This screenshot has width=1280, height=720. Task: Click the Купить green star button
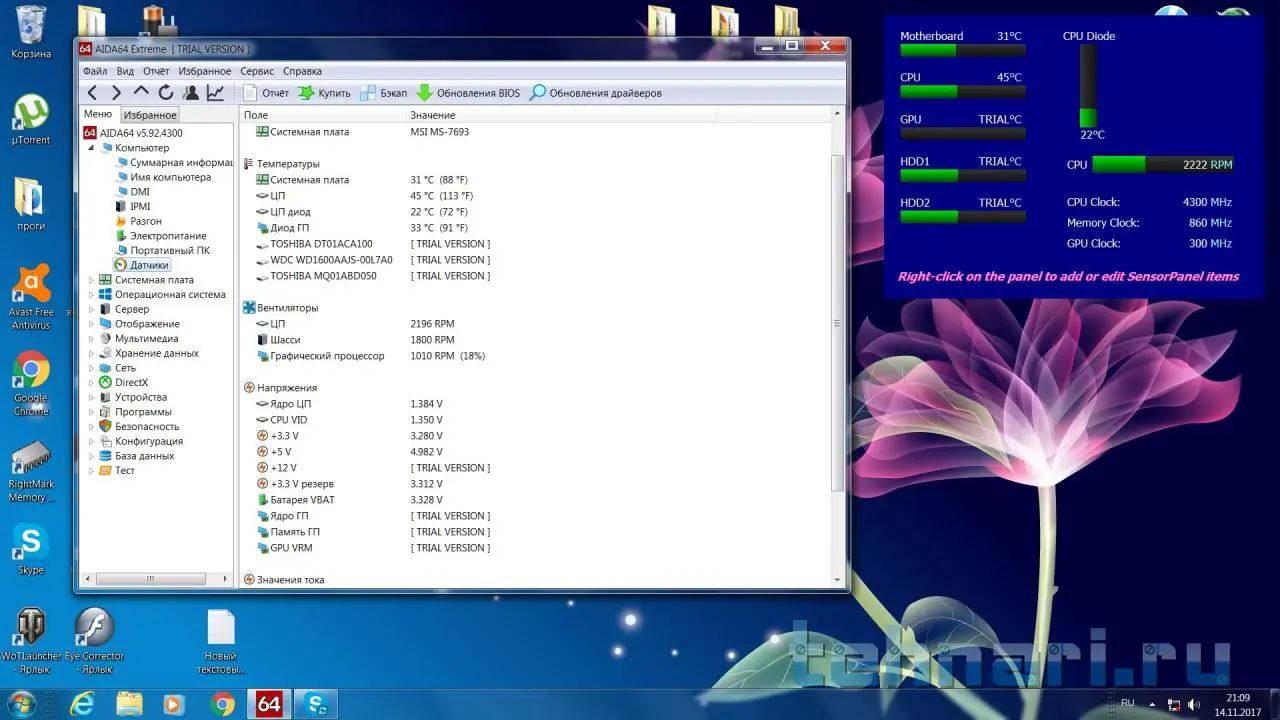(324, 93)
